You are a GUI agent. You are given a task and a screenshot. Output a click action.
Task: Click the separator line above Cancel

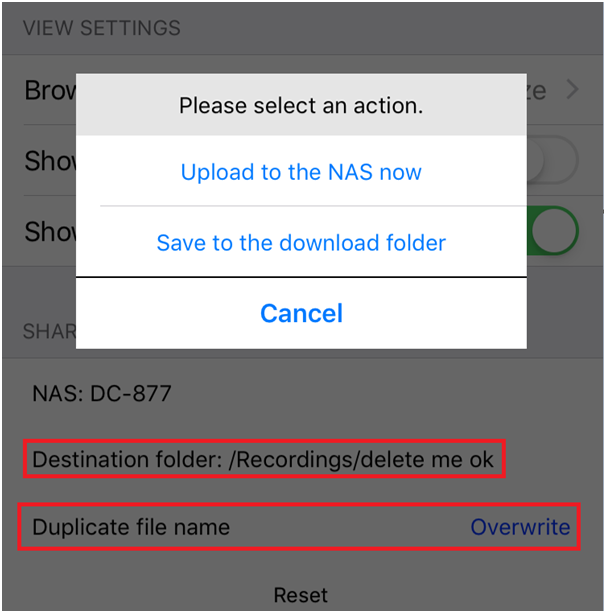point(301,277)
